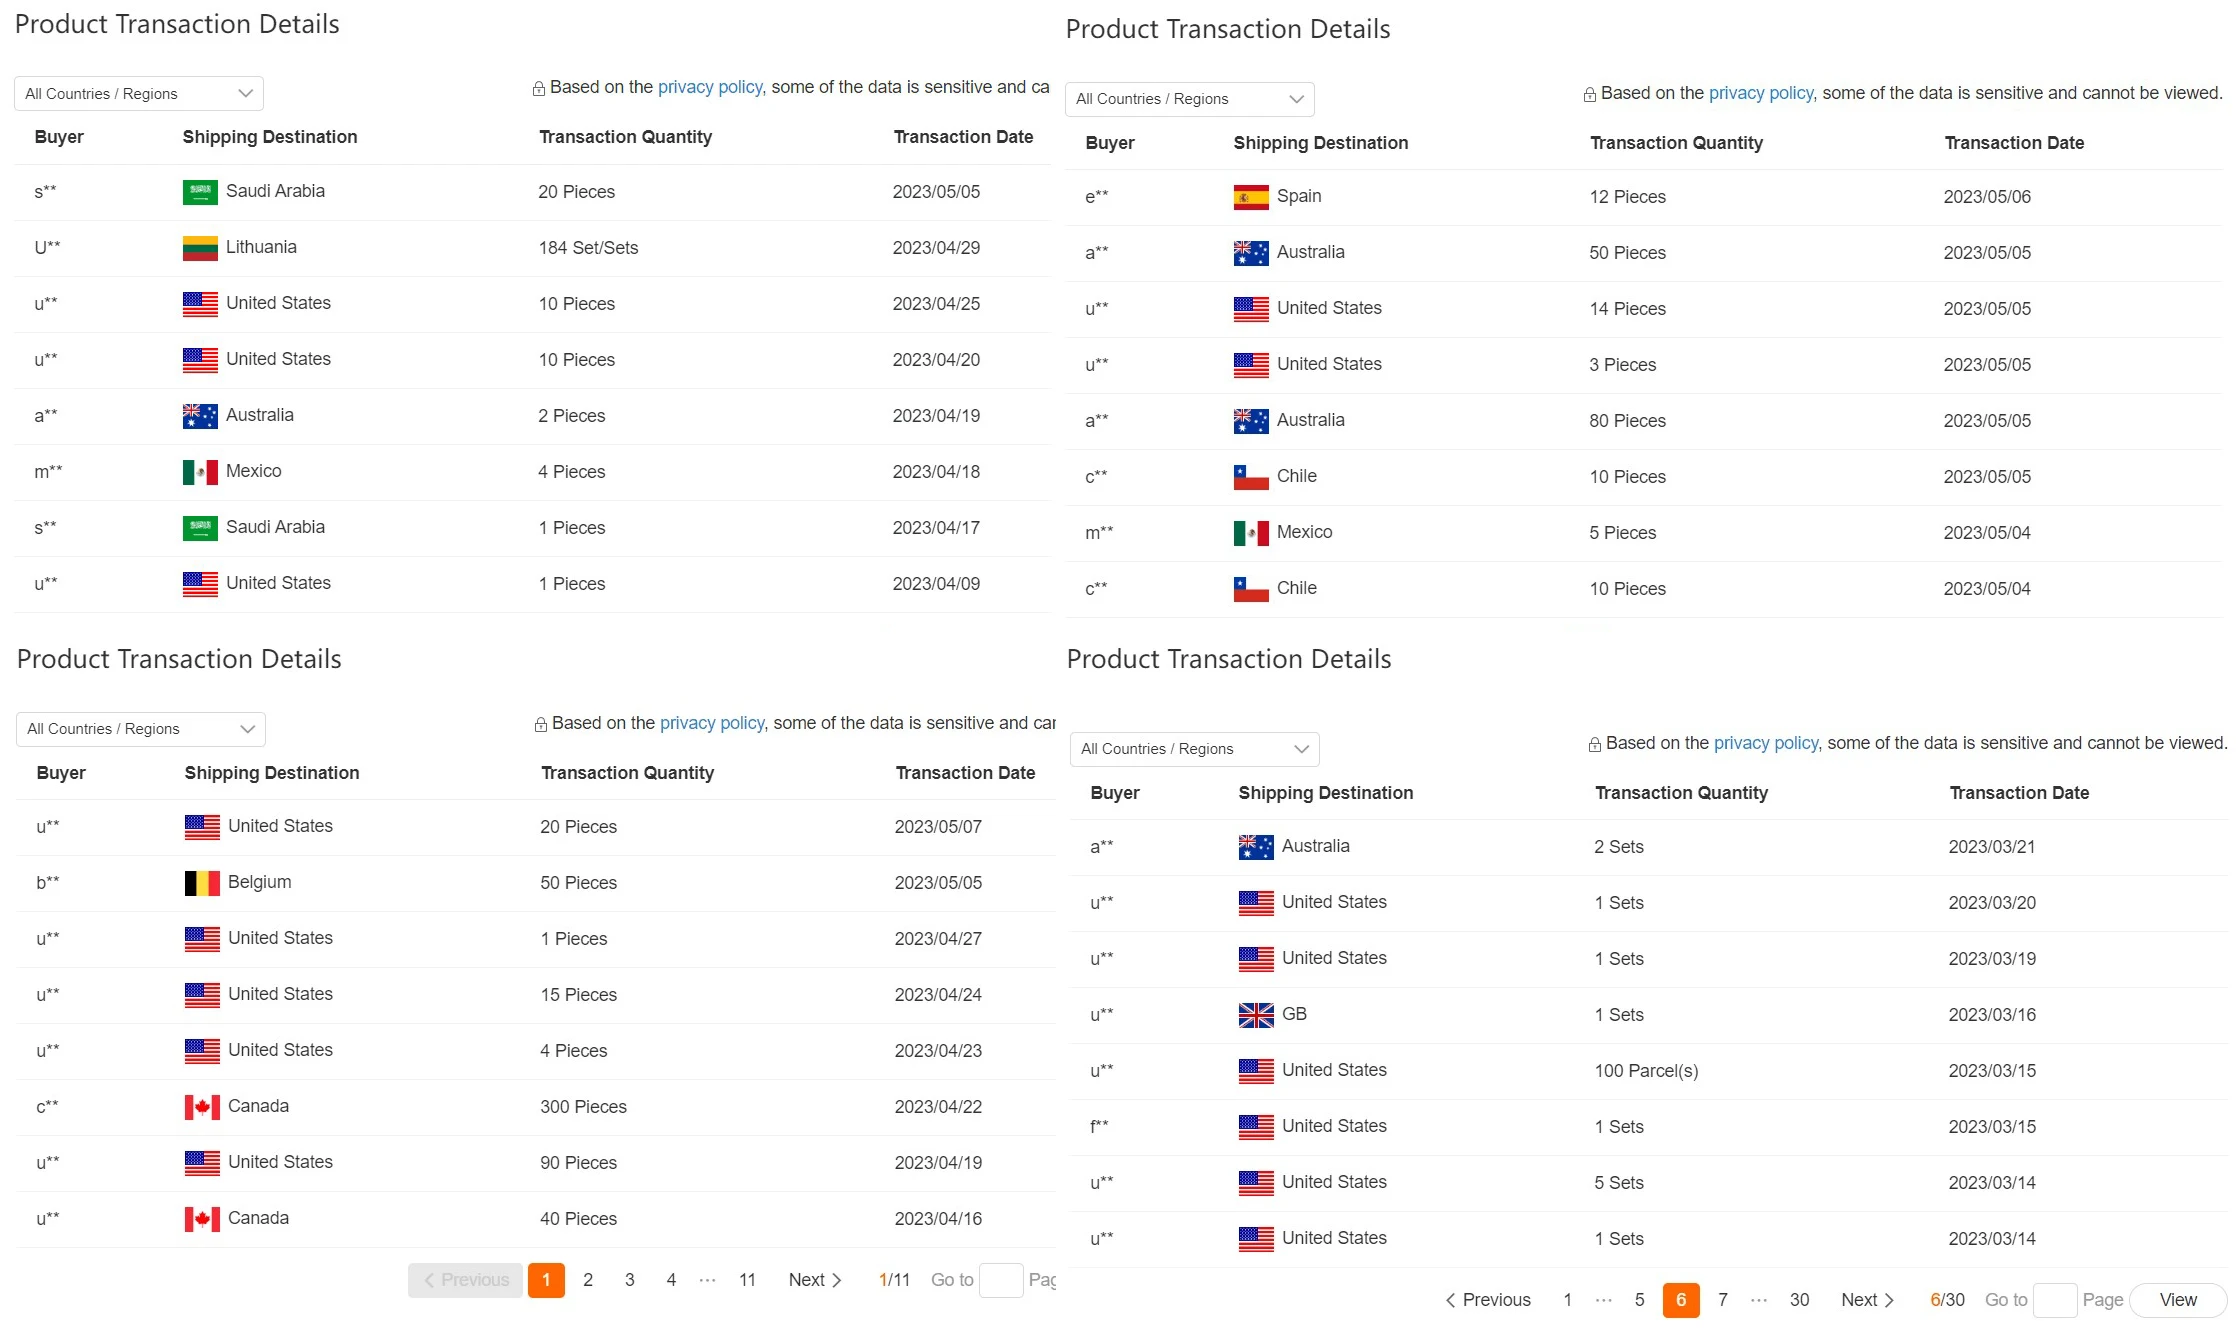This screenshot has height=1329, width=2239.
Task: Go to page 30 in the bottom-right pagination
Action: (x=1799, y=1300)
